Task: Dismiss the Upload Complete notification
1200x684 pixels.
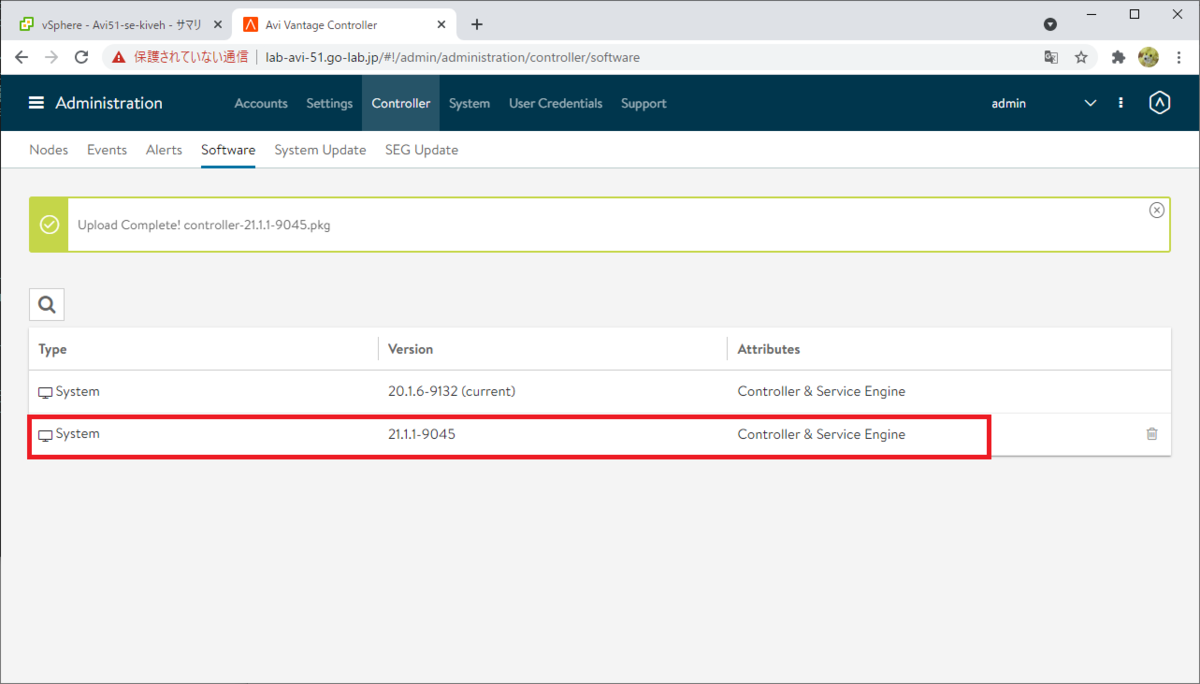Action: pyautogui.click(x=1157, y=210)
